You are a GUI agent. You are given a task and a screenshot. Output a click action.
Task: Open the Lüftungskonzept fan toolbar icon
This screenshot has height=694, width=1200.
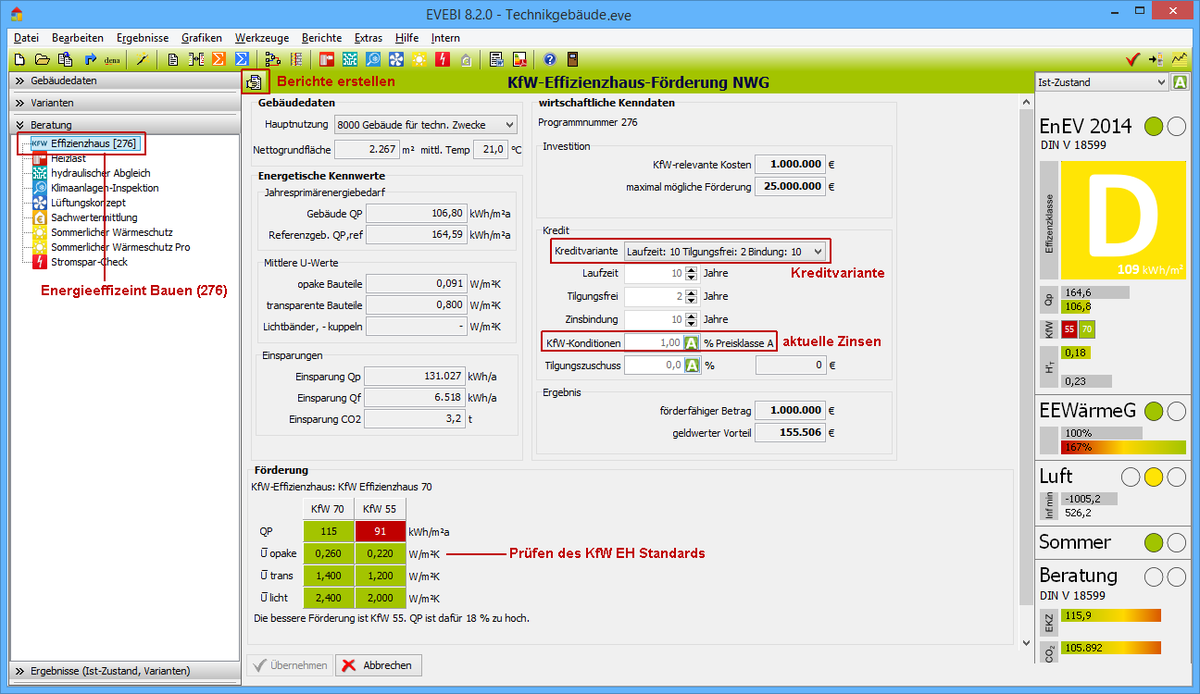click(395, 59)
